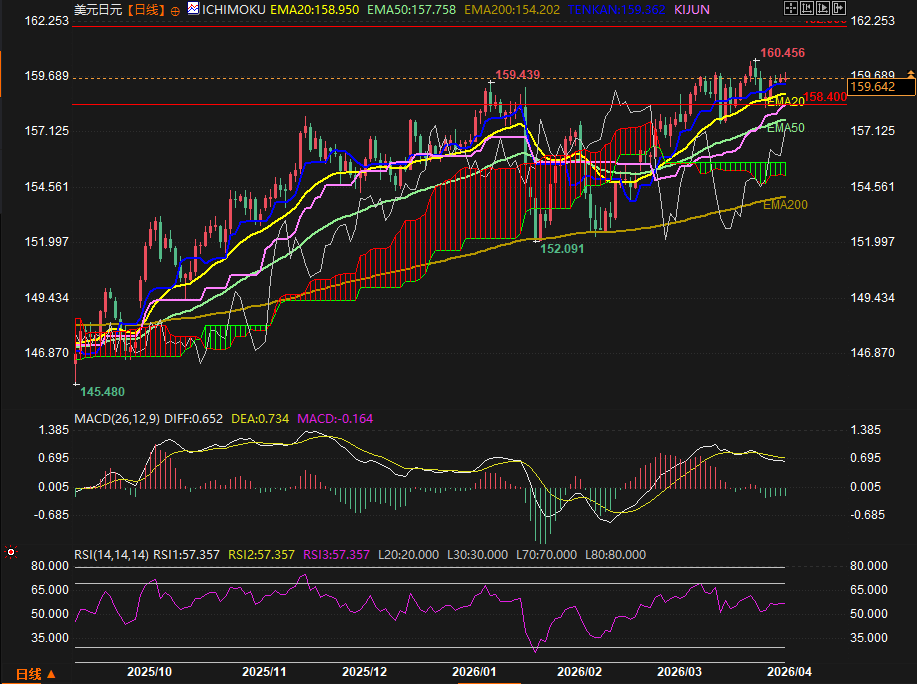Click the current price tag 159.642

coord(871,87)
